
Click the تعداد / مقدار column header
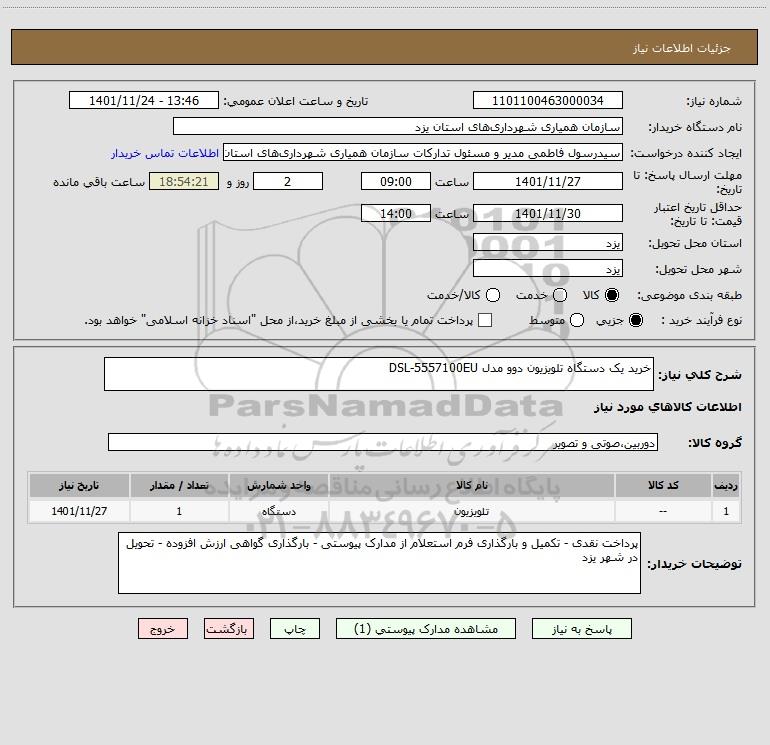point(179,485)
